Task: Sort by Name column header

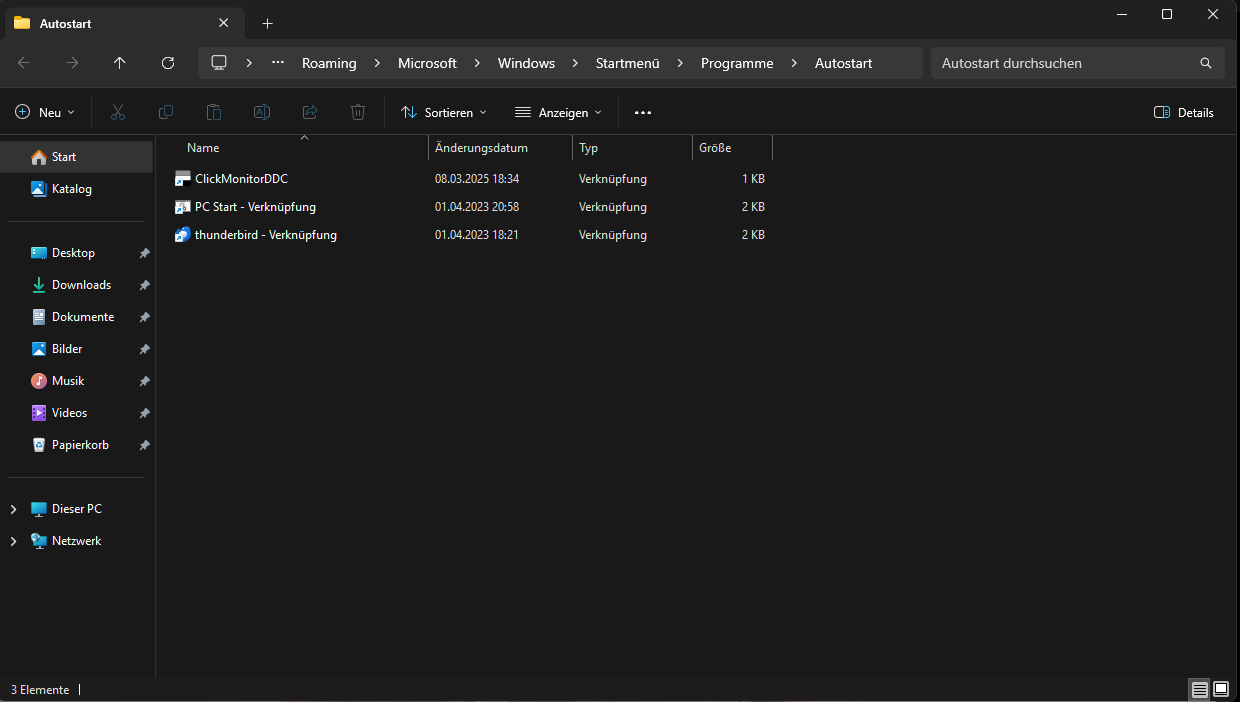Action: pyautogui.click(x=203, y=148)
